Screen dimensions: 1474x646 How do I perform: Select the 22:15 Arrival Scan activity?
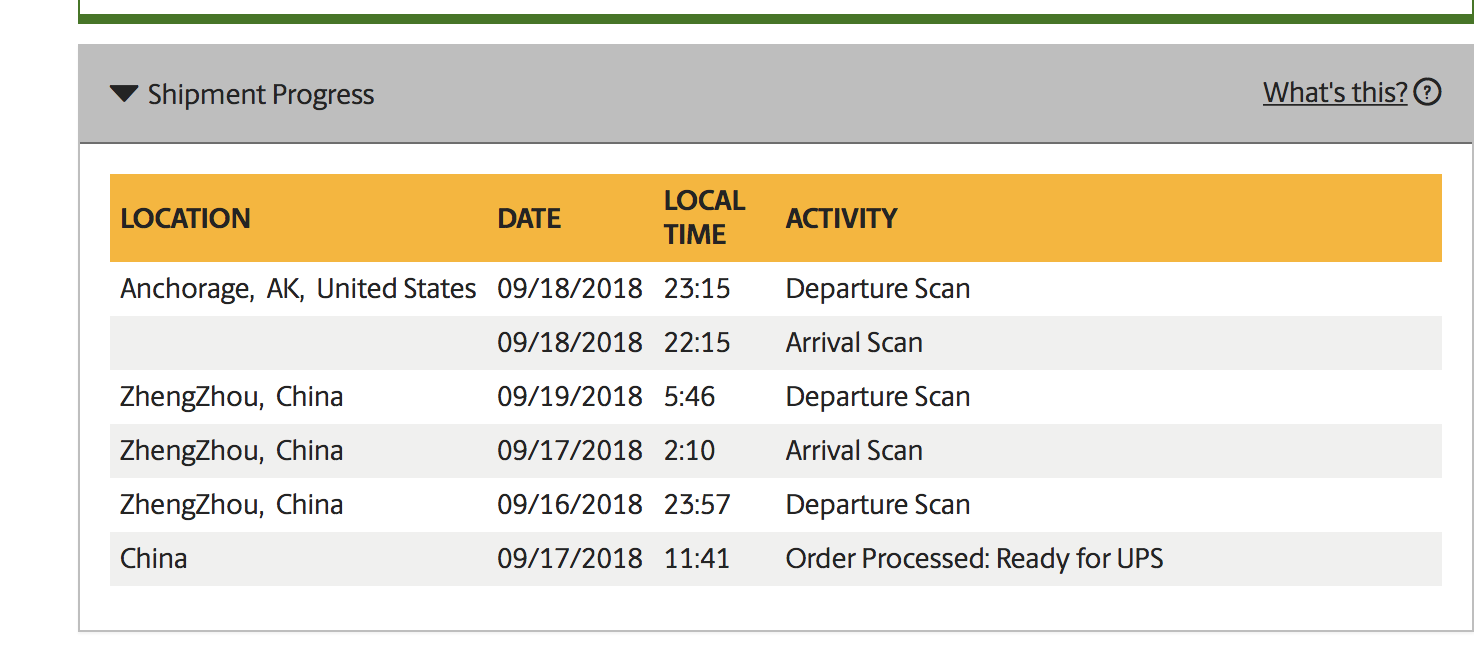tap(854, 343)
